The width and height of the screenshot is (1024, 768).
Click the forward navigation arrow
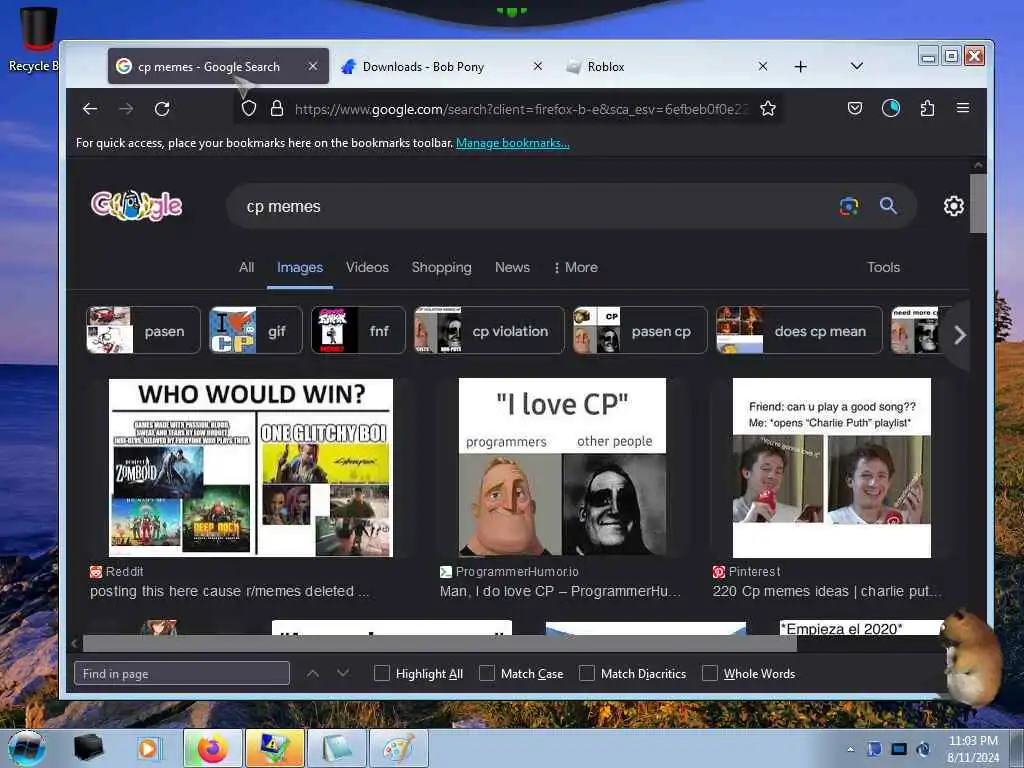[126, 109]
